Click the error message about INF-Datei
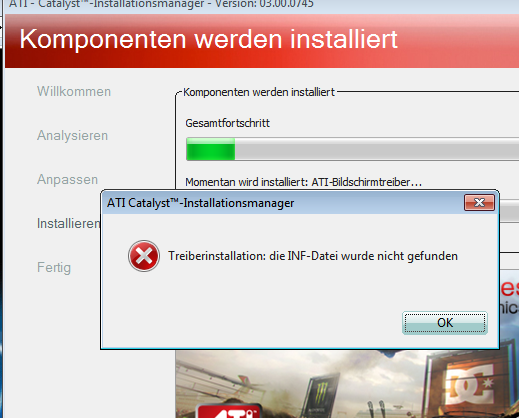 [x=313, y=256]
